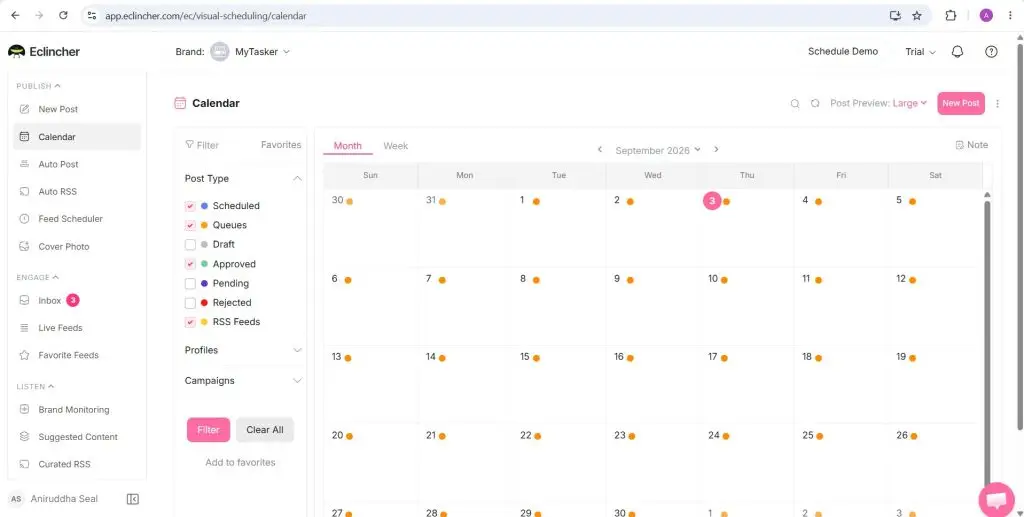Click the Schedule Demo link
Viewport: 1024px width, 517px height.
tap(842, 52)
